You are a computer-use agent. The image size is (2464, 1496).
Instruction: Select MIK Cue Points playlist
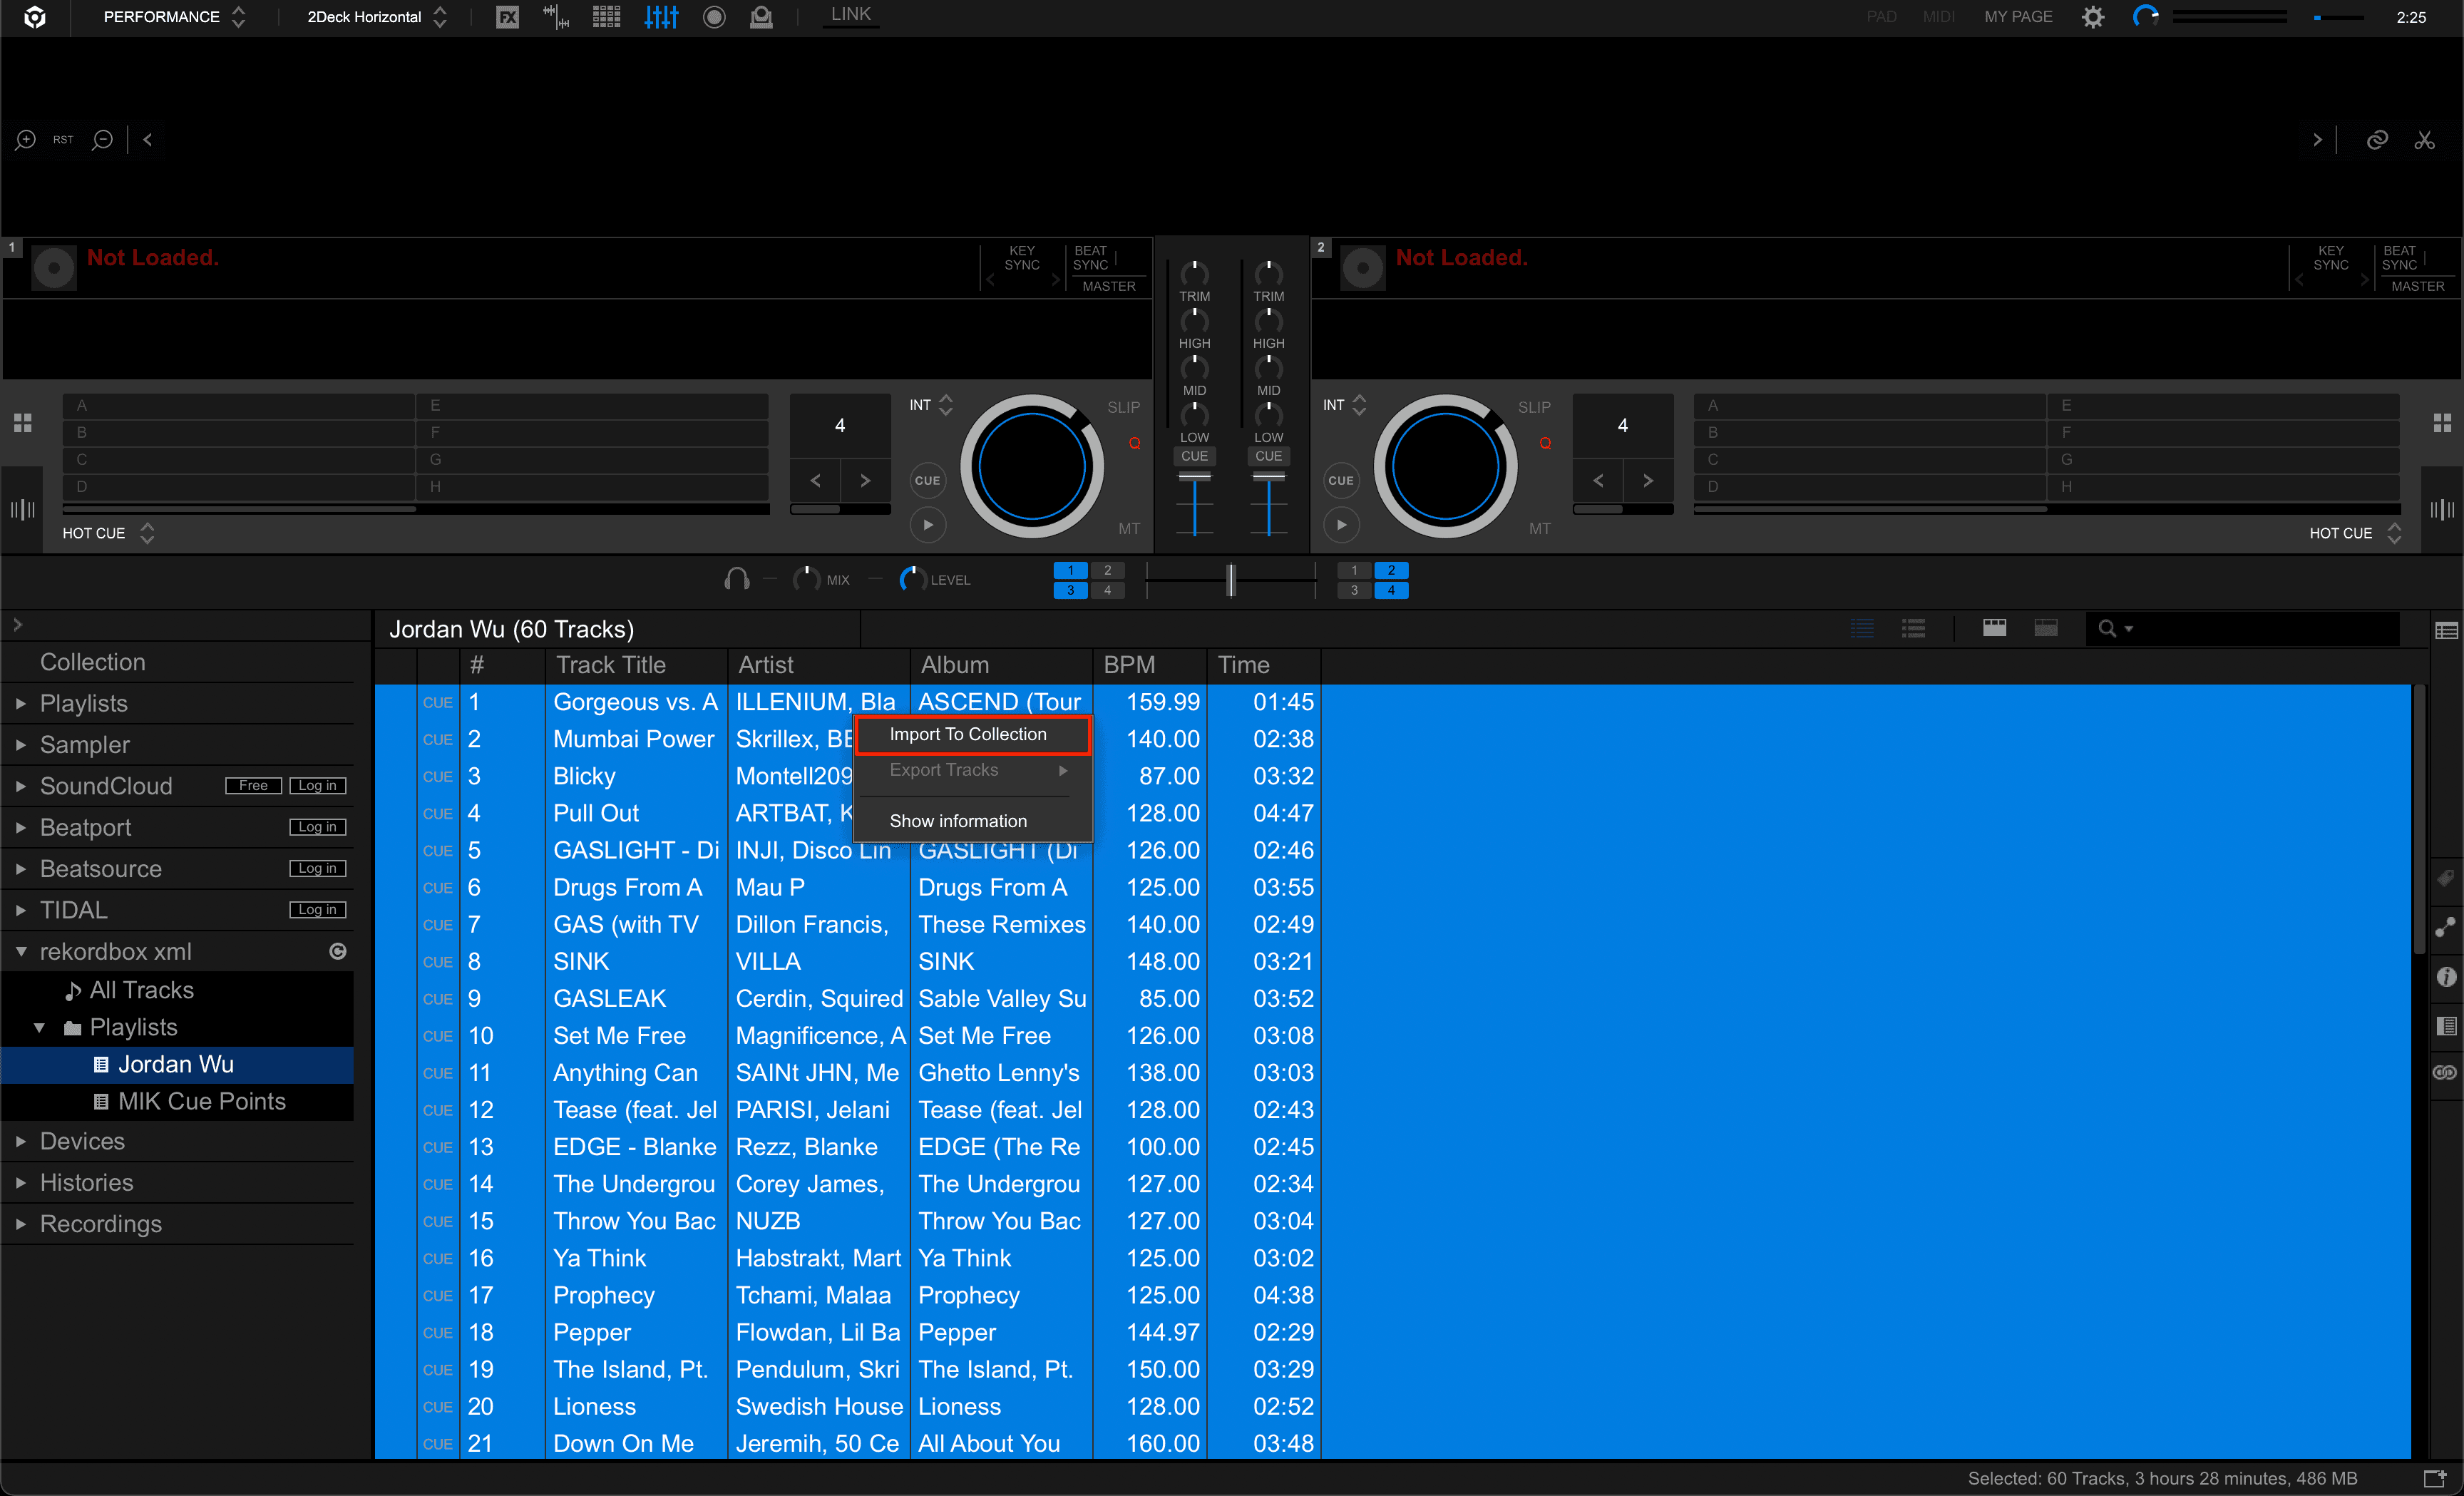click(201, 1101)
